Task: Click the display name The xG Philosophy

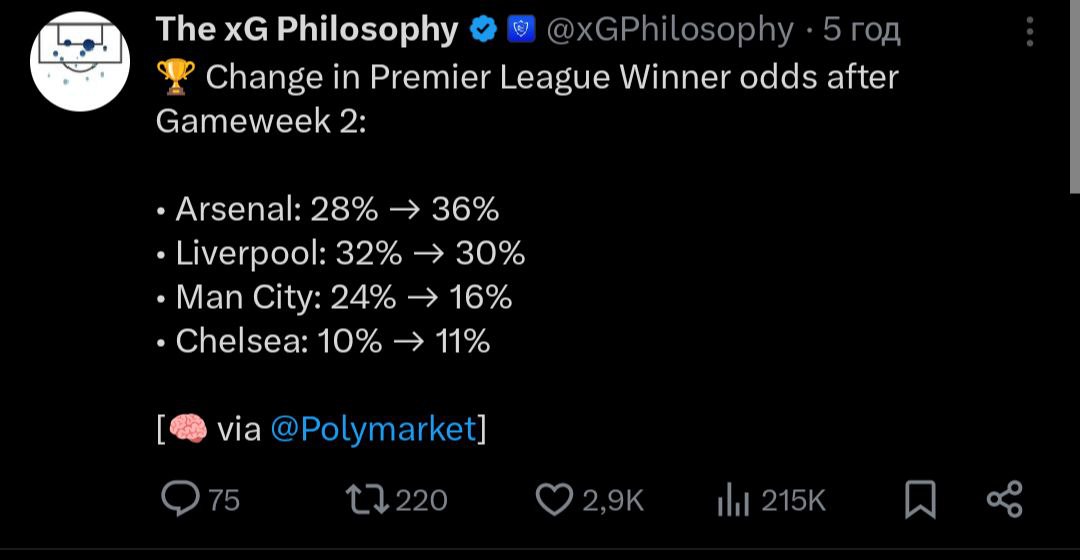Action: pyautogui.click(x=306, y=31)
